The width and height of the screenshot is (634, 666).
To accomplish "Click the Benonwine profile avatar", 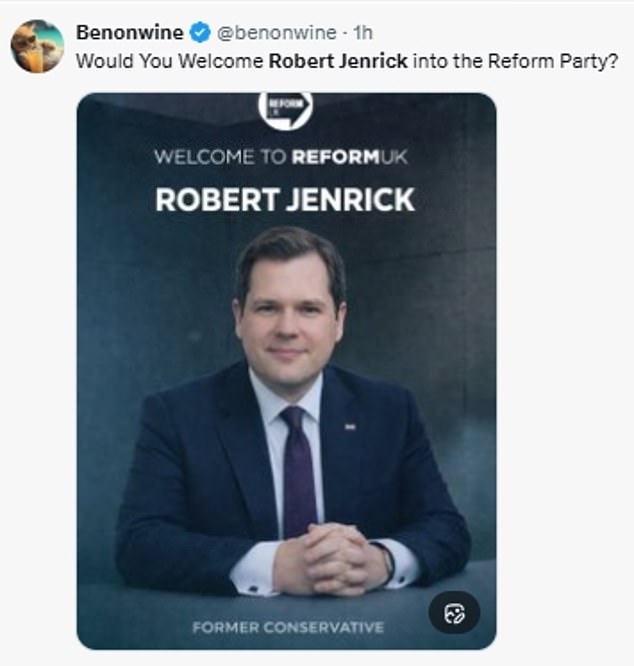I will tap(37, 46).
